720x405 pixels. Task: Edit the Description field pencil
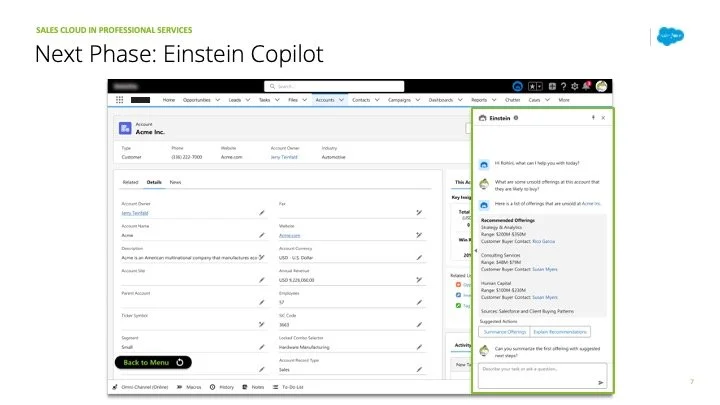262,258
